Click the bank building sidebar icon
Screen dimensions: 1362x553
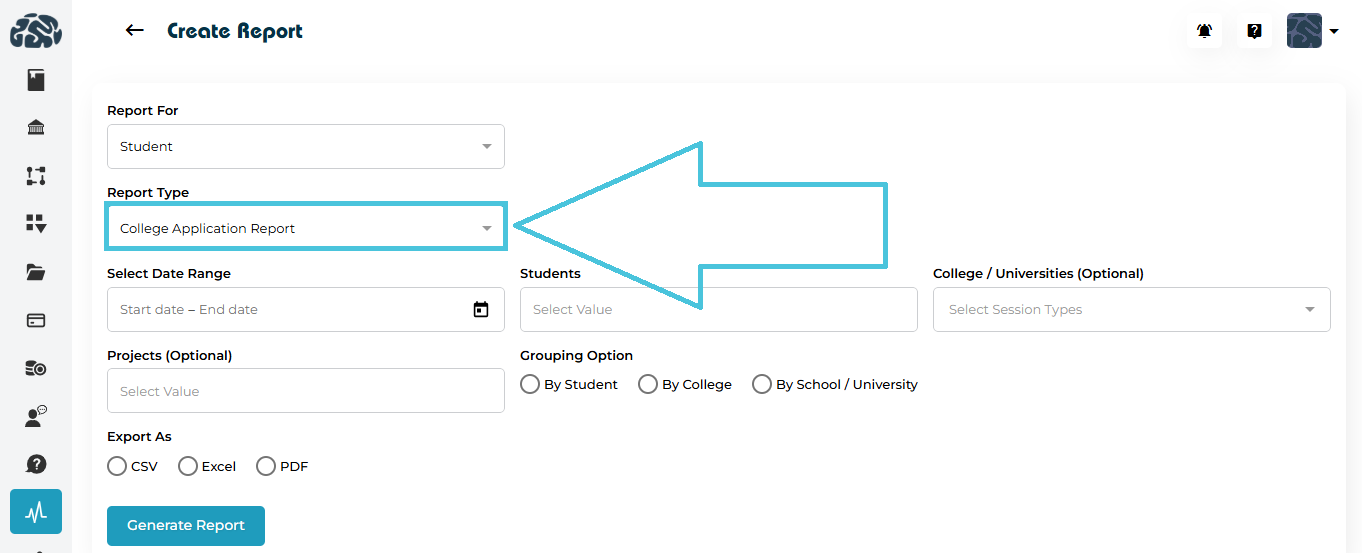click(x=36, y=127)
